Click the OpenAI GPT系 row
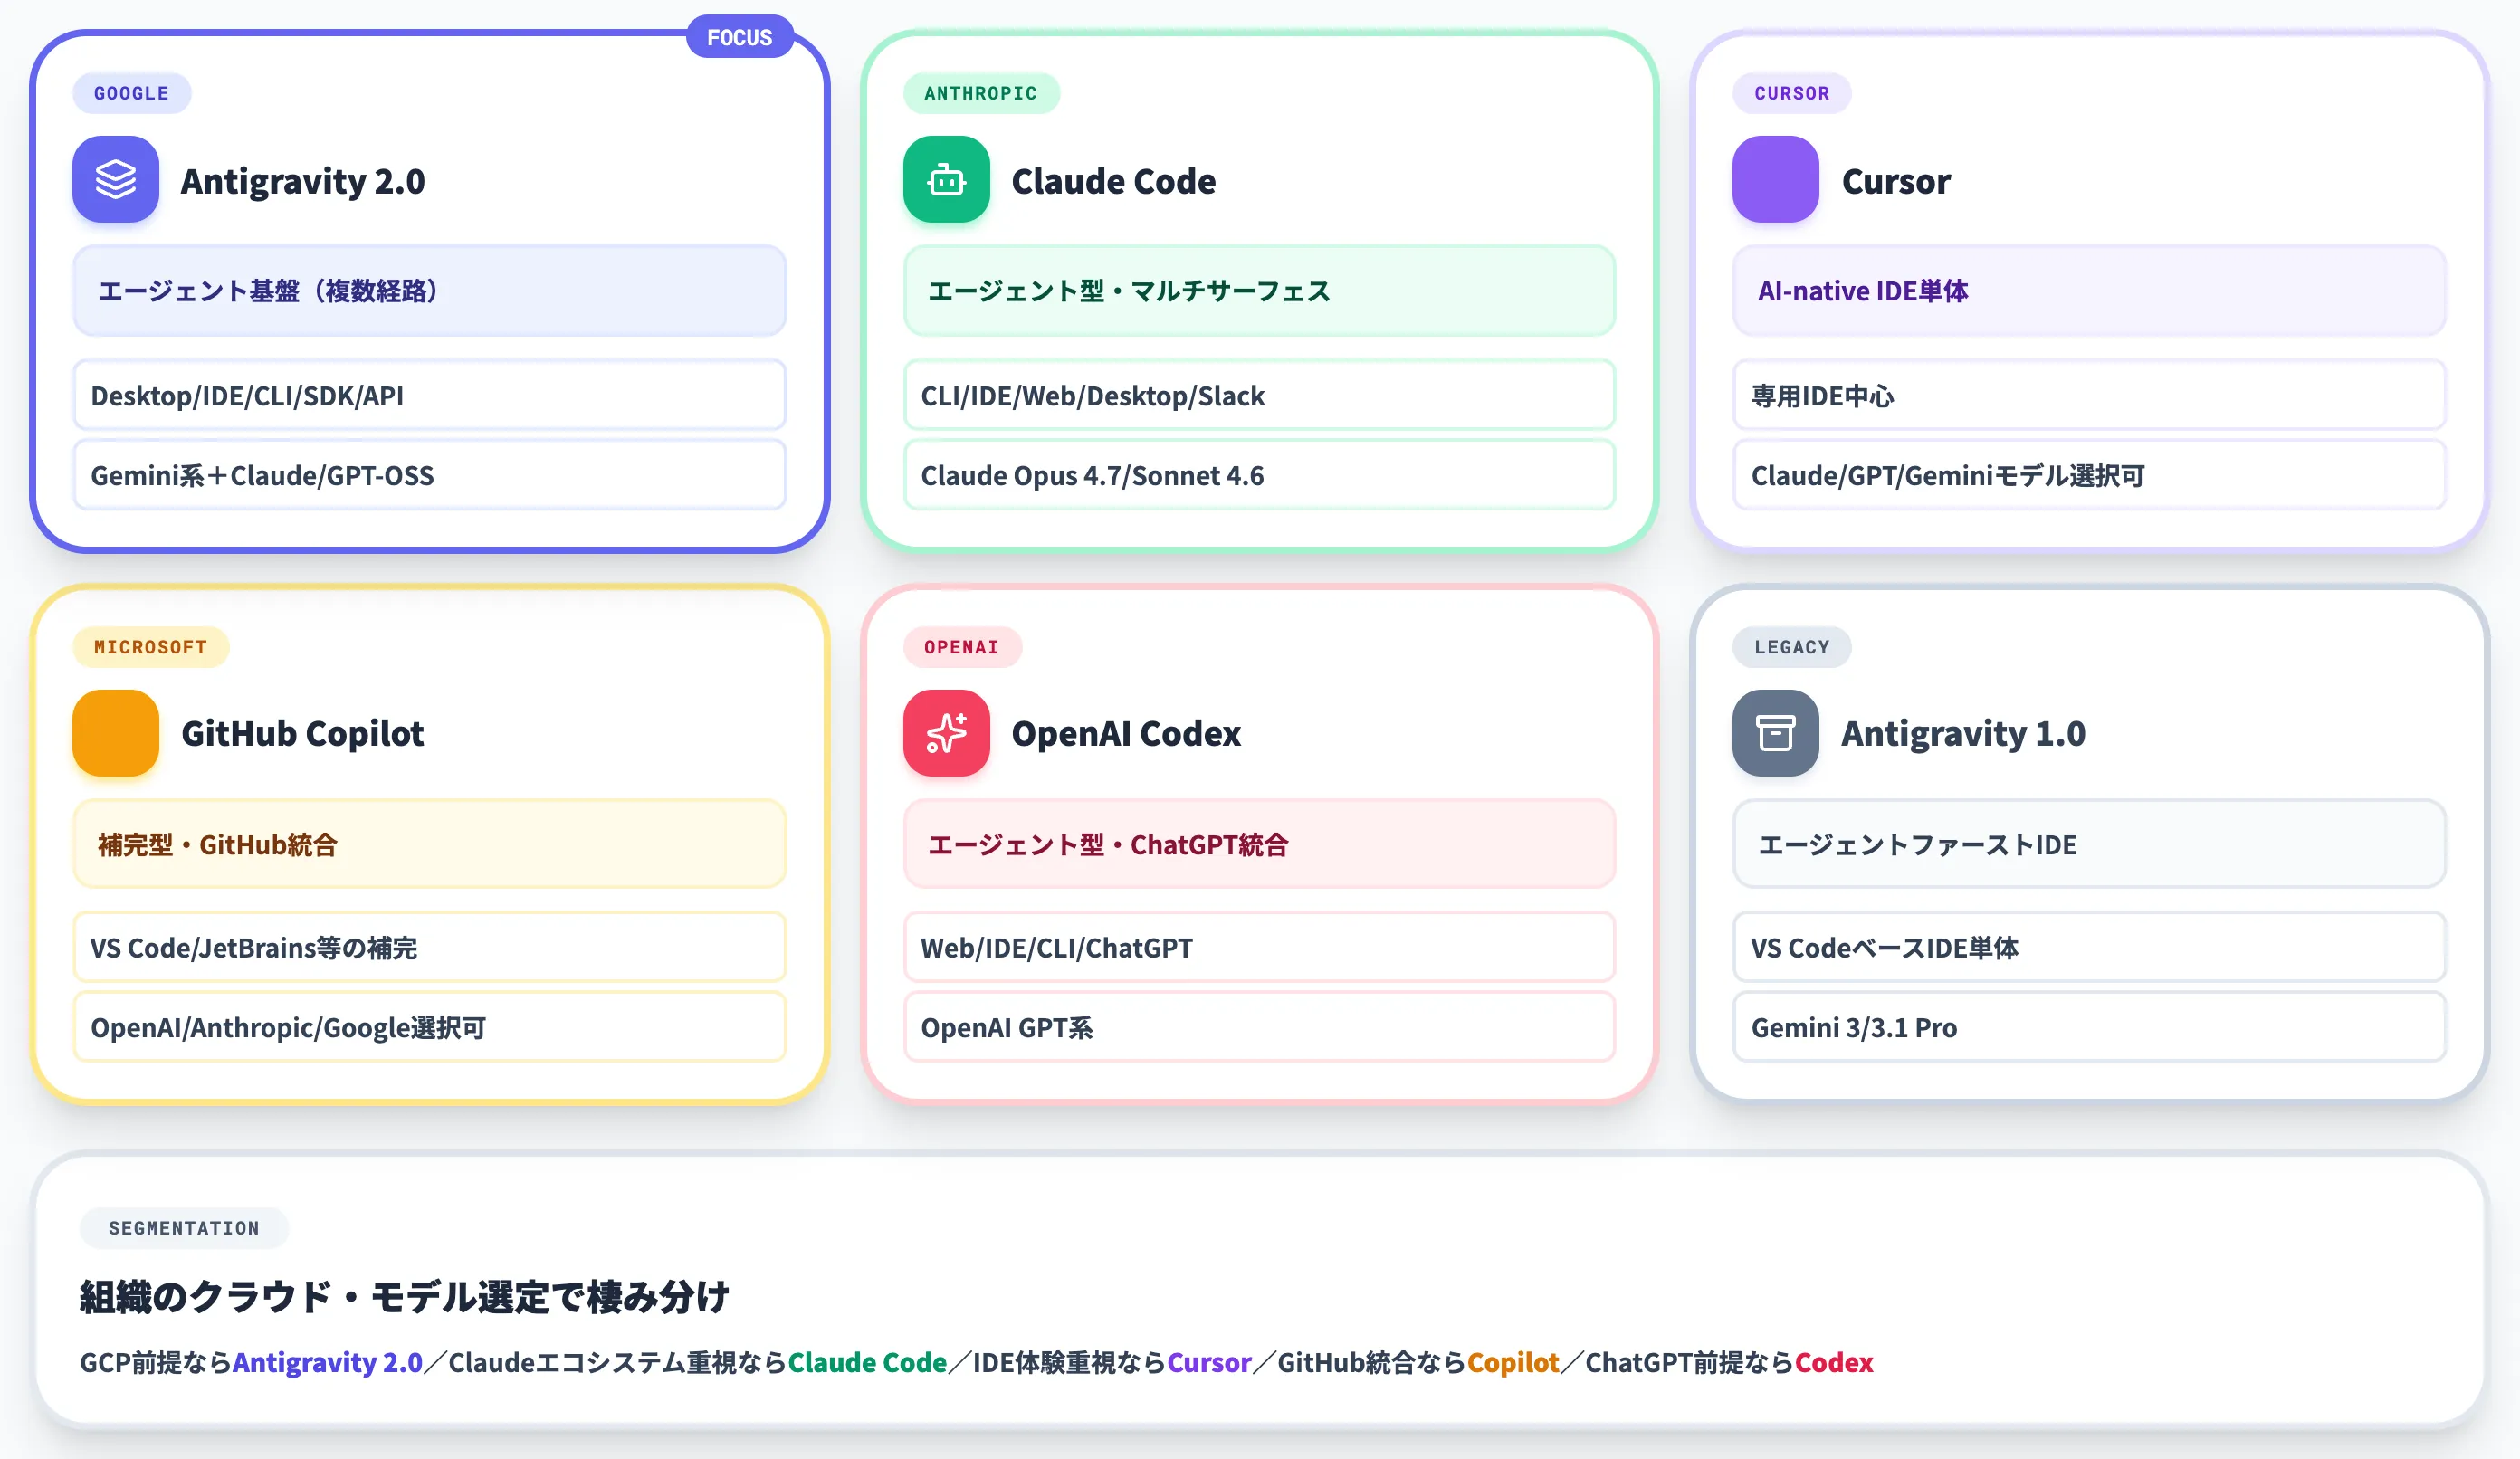 point(1260,1027)
